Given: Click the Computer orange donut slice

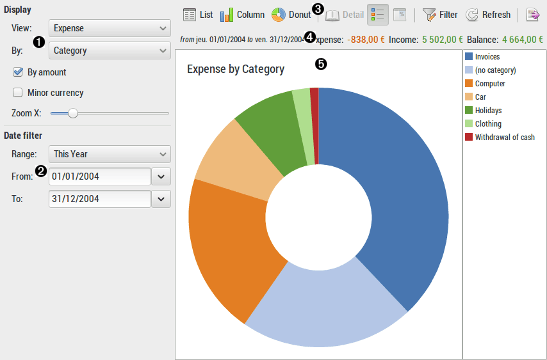Looking at the screenshot, I should (x=230, y=244).
